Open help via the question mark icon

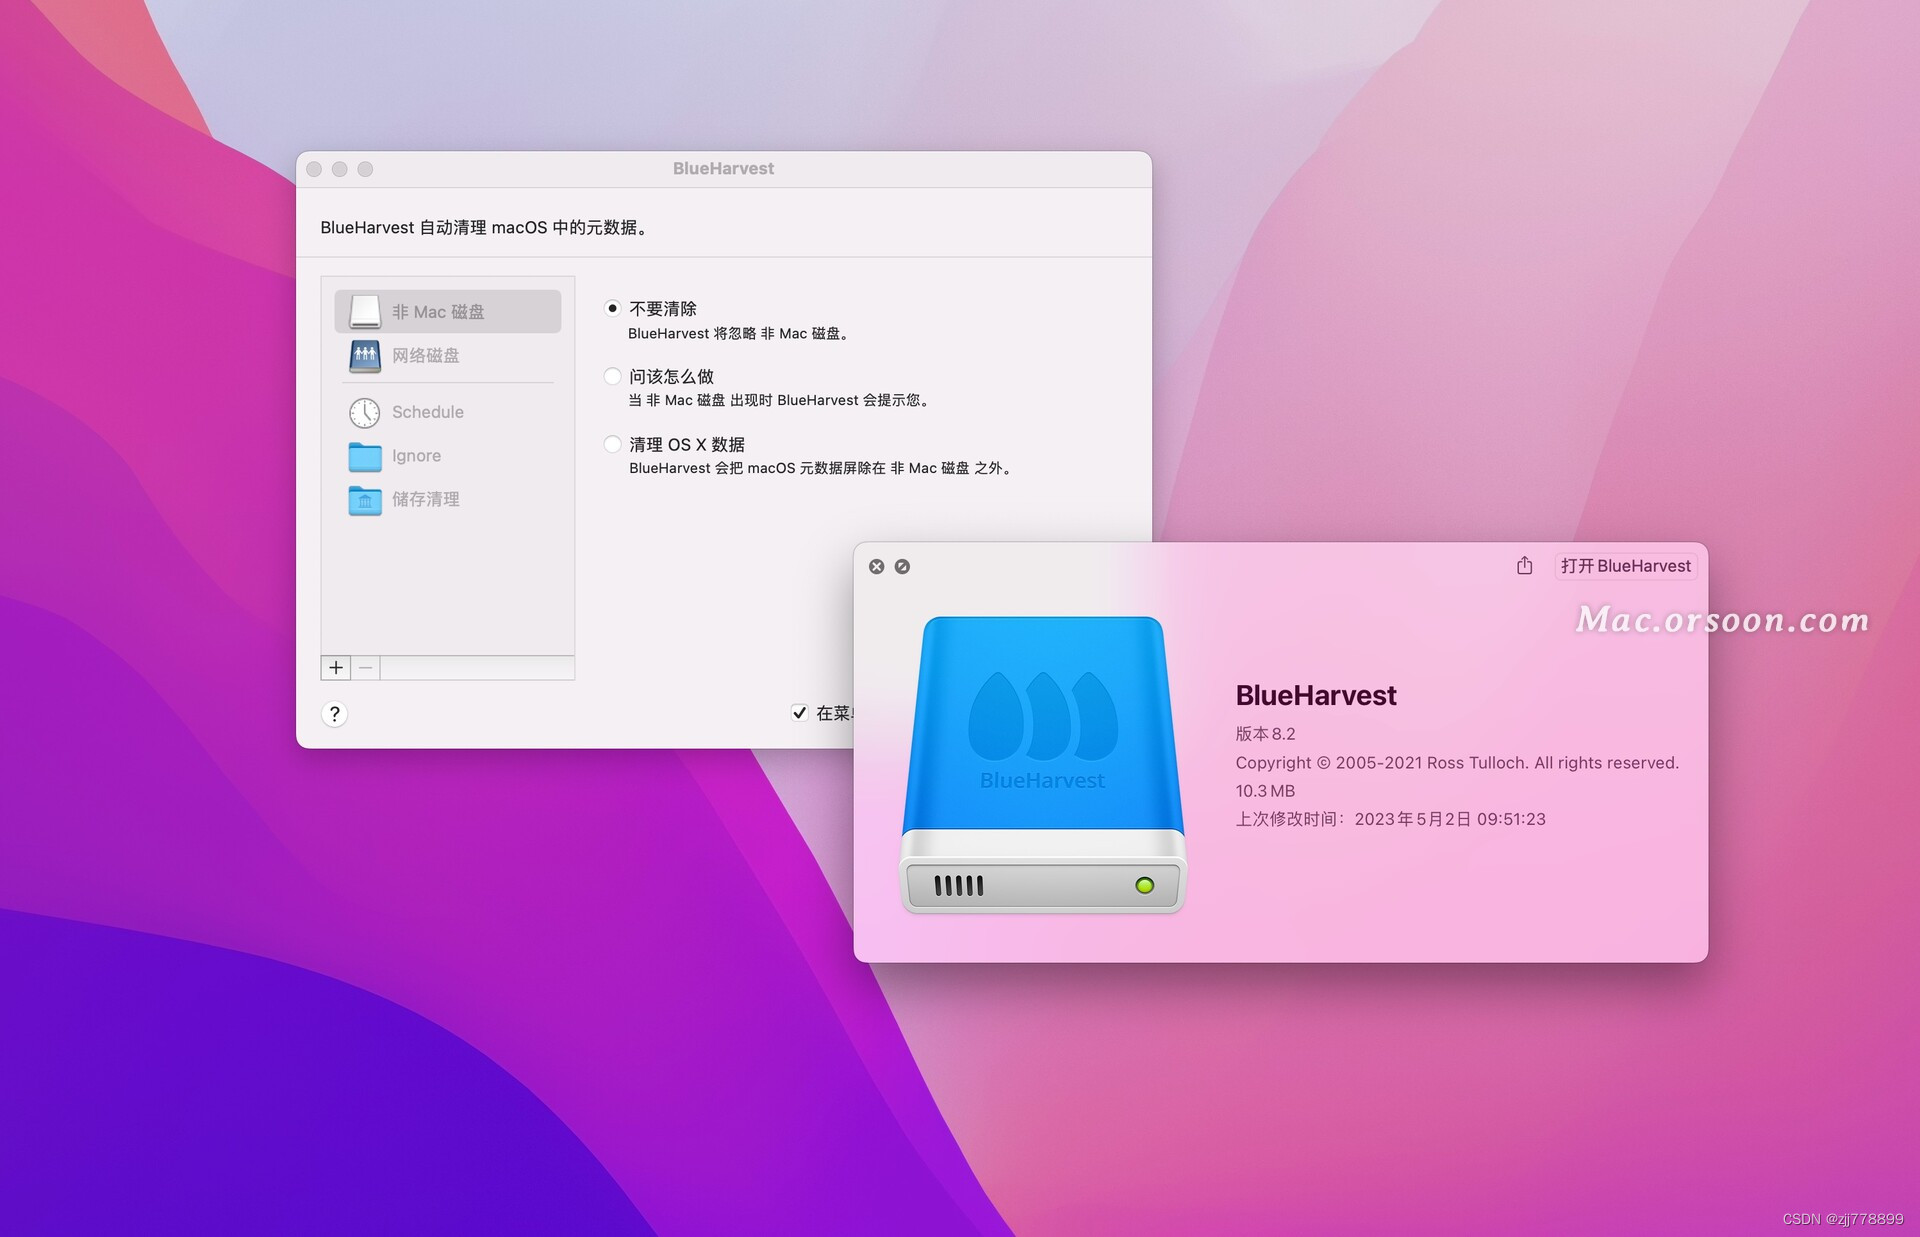tap(334, 714)
